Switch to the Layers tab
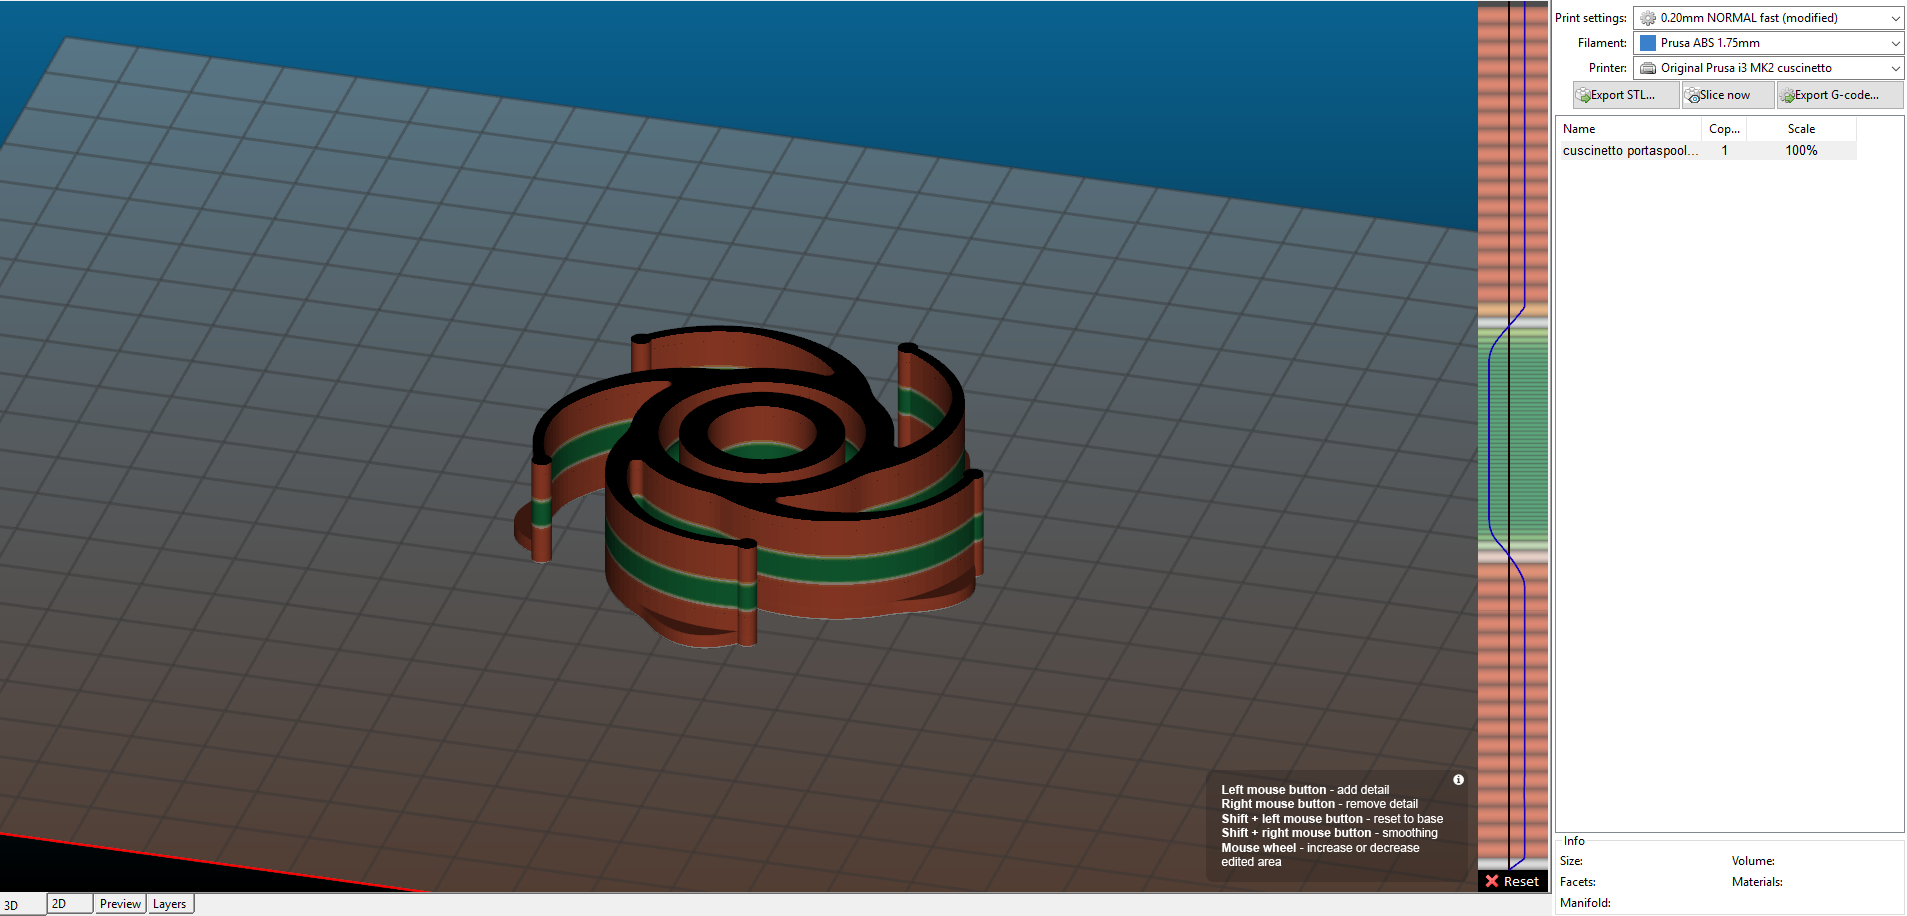Screen dimensions: 1907x916 [170, 904]
